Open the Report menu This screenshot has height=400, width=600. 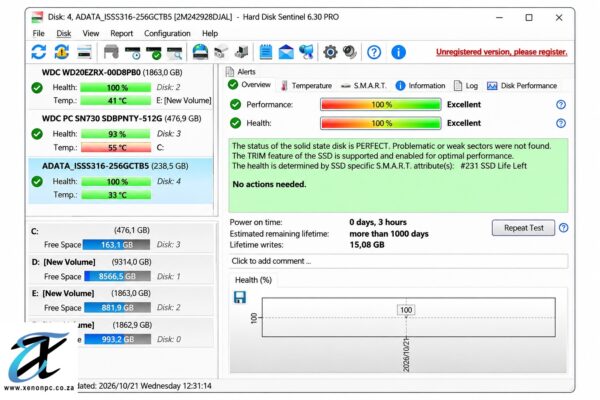point(121,33)
